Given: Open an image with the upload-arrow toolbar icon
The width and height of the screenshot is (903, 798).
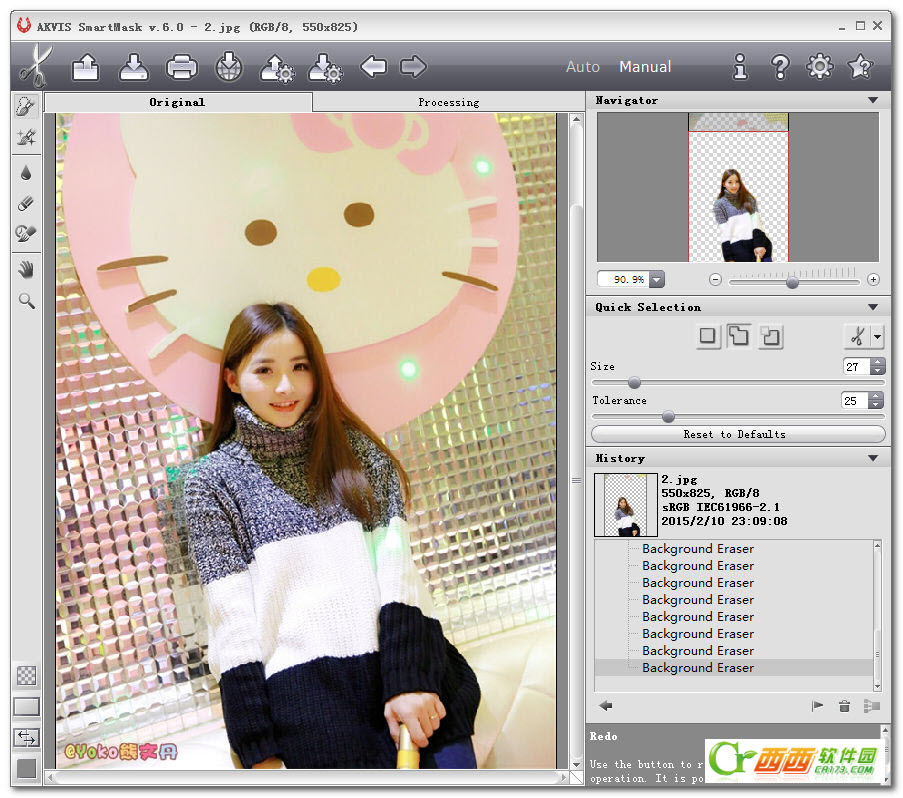Looking at the screenshot, I should click(85, 67).
